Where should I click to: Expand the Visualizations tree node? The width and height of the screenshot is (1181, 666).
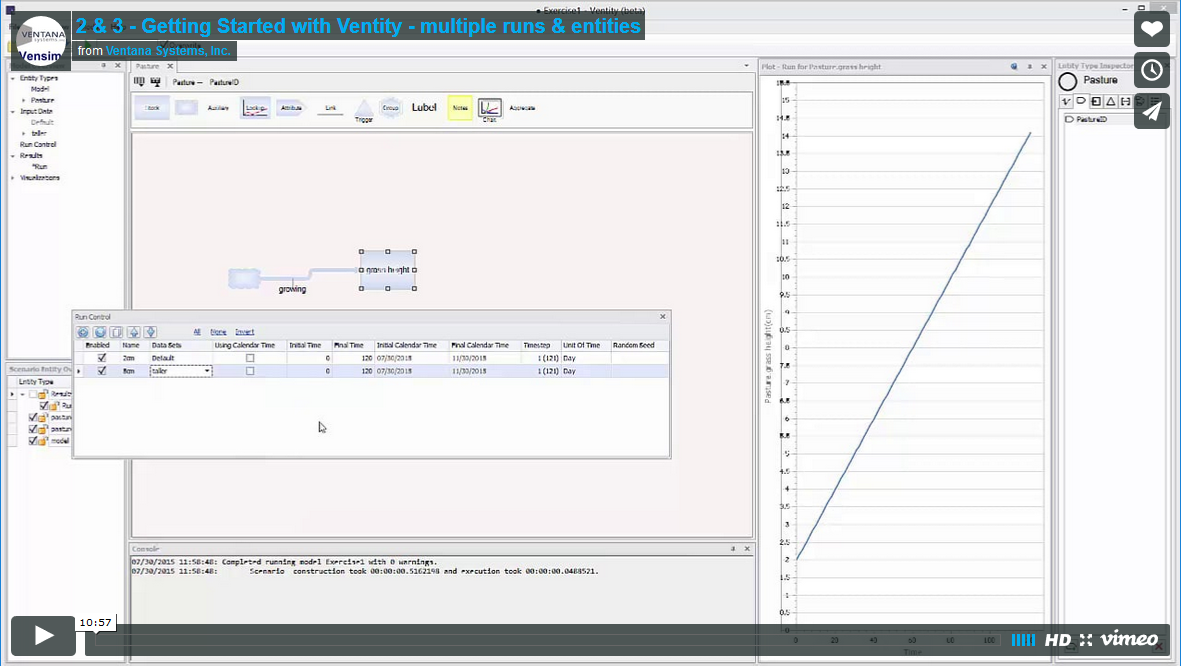click(13, 178)
